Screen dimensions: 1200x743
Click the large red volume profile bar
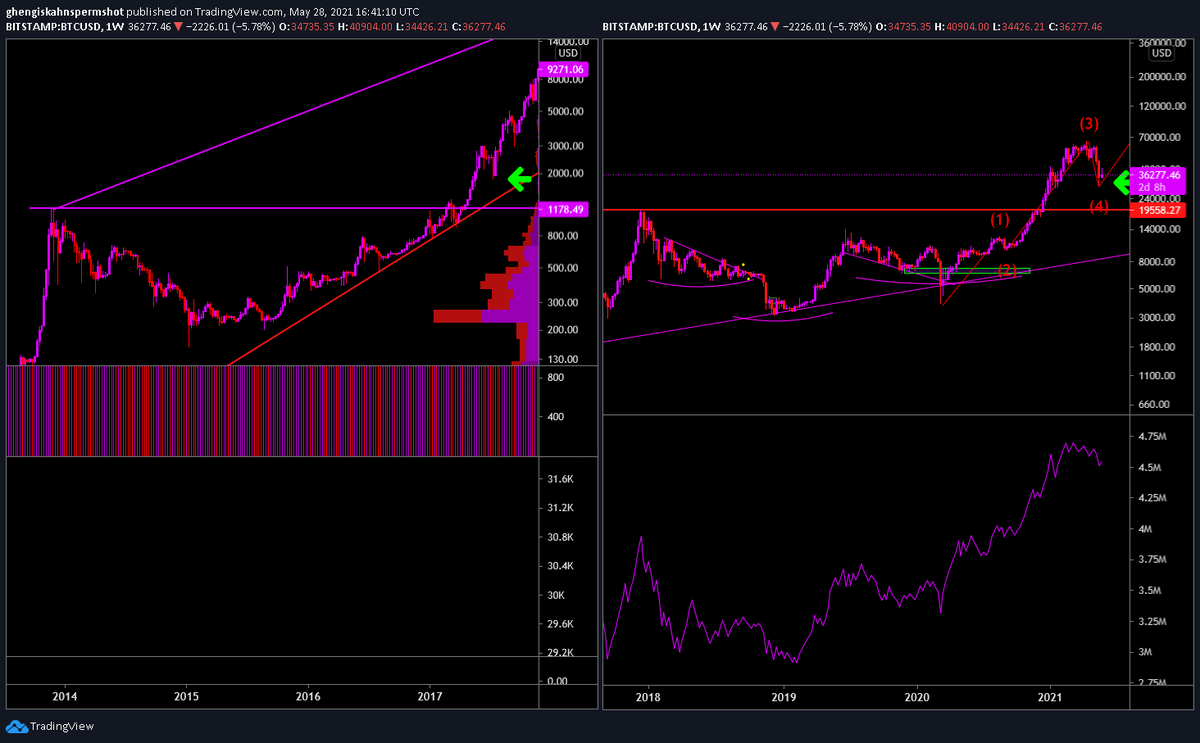(458, 316)
